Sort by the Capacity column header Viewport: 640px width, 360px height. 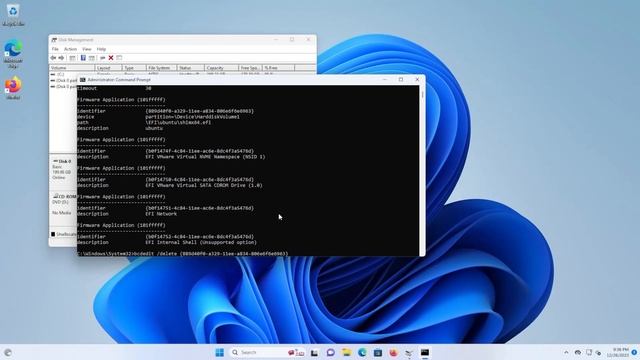tap(221, 68)
